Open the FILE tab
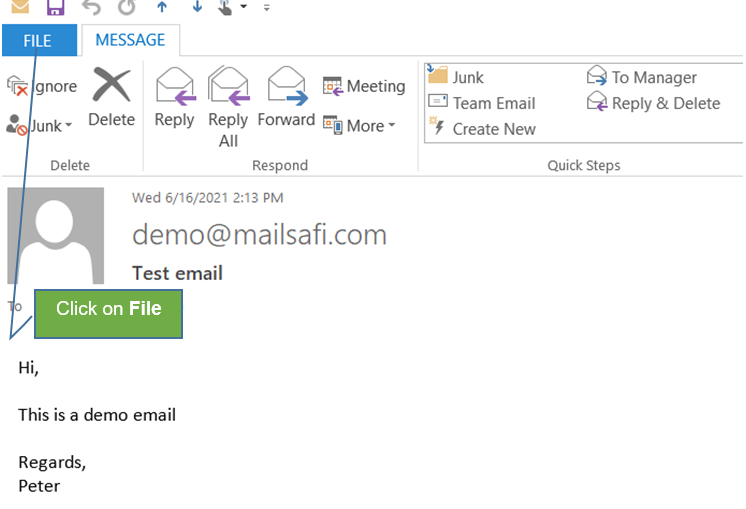This screenshot has width=746, height=509. (38, 41)
